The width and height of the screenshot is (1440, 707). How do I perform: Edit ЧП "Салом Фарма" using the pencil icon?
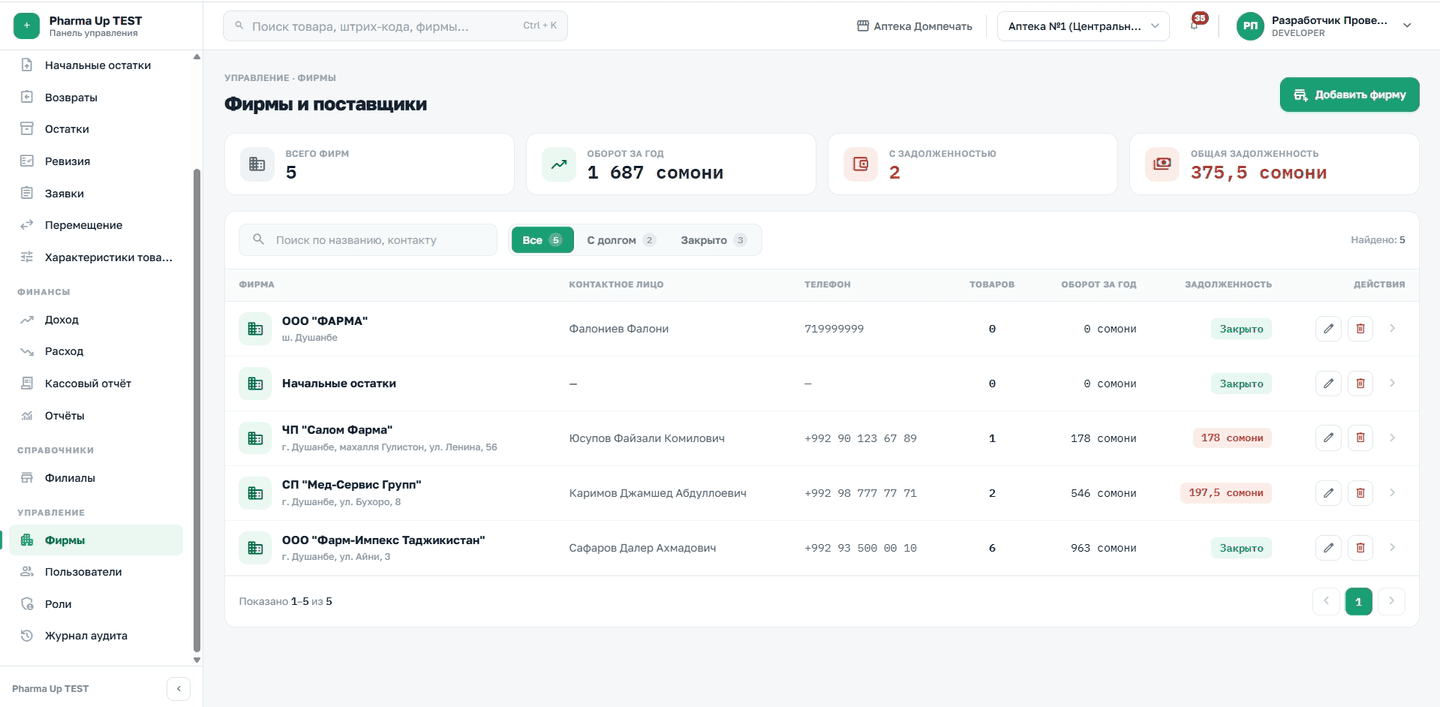pyautogui.click(x=1328, y=438)
